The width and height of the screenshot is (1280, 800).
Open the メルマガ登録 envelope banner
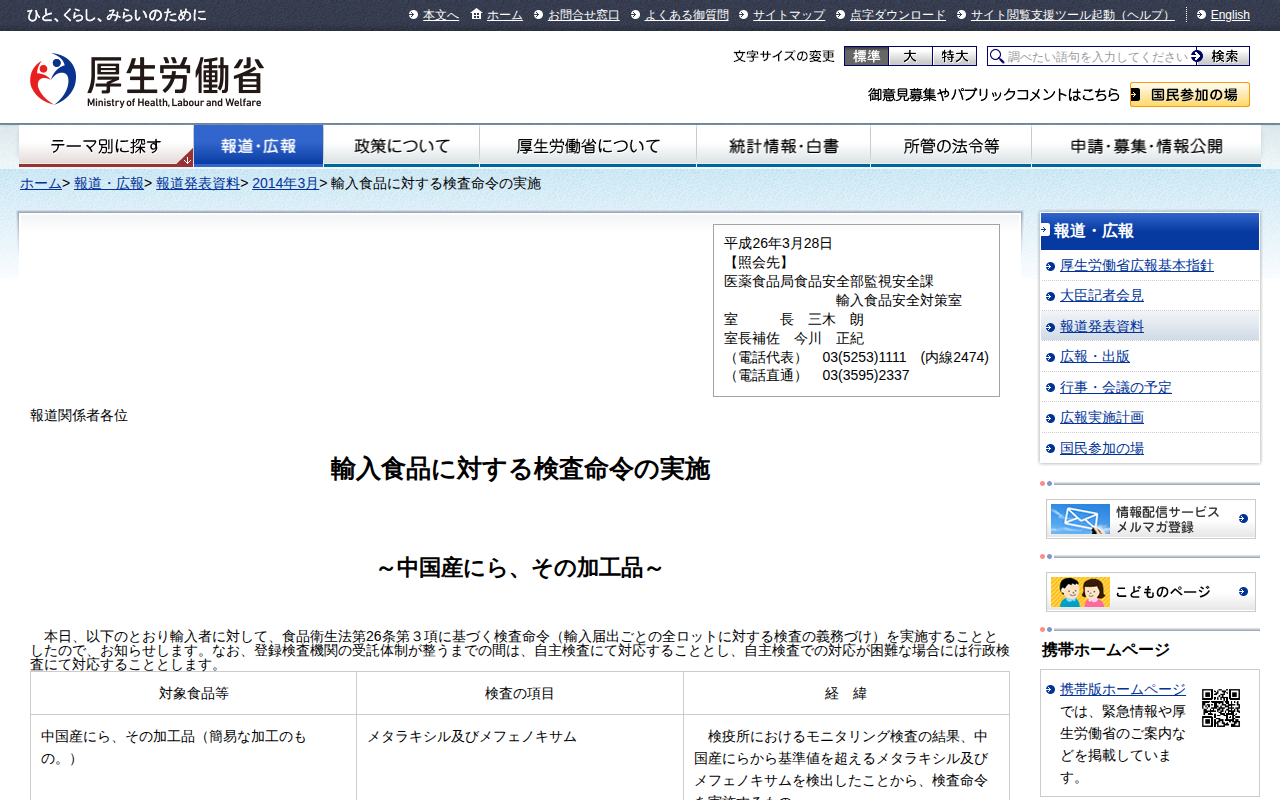pos(1150,519)
